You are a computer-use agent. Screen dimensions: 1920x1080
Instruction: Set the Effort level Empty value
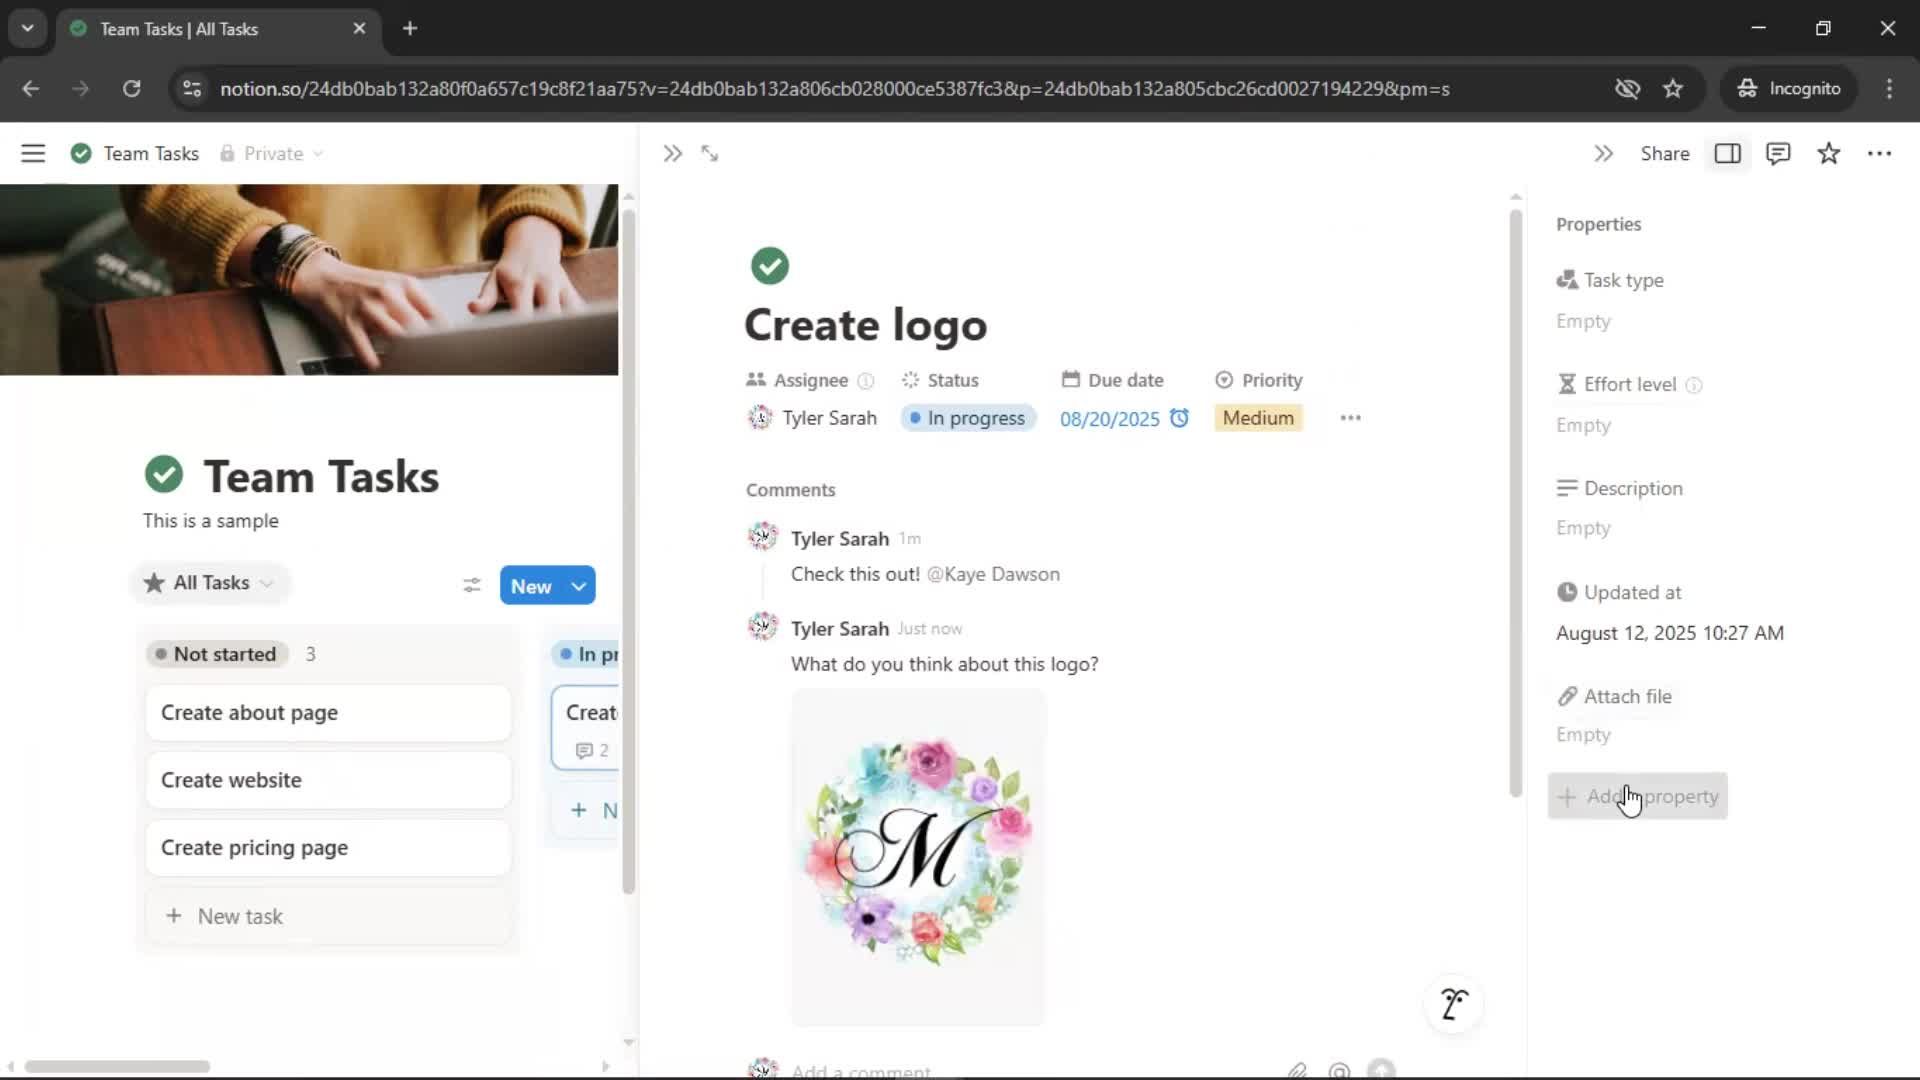coord(1583,425)
